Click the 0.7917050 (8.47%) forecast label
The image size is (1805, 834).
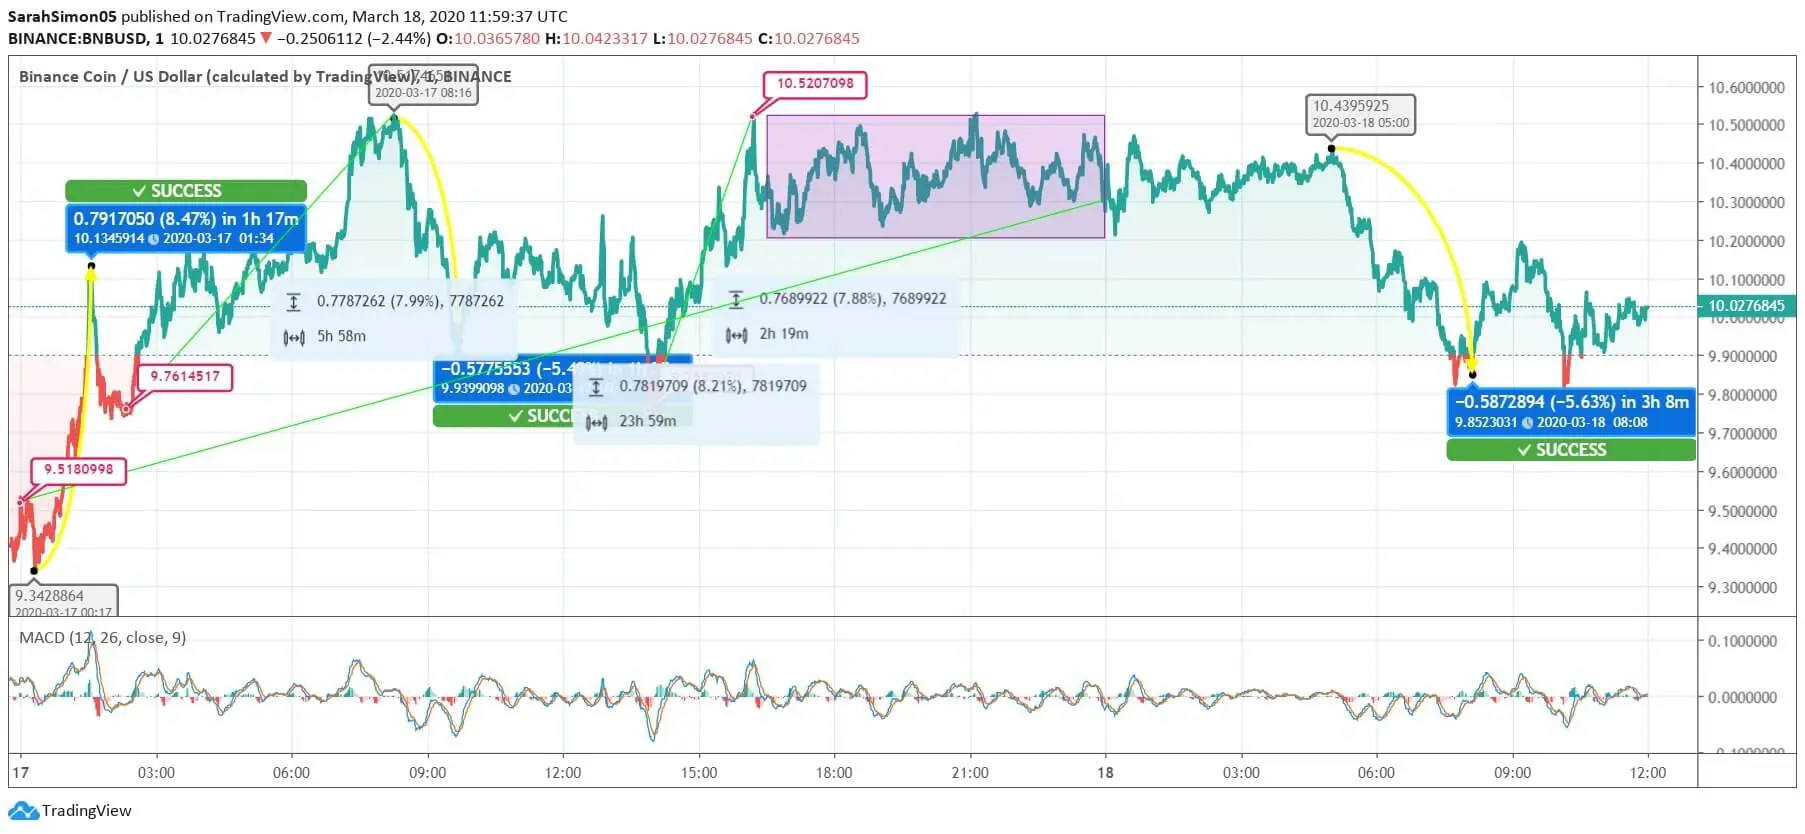pyautogui.click(x=186, y=228)
